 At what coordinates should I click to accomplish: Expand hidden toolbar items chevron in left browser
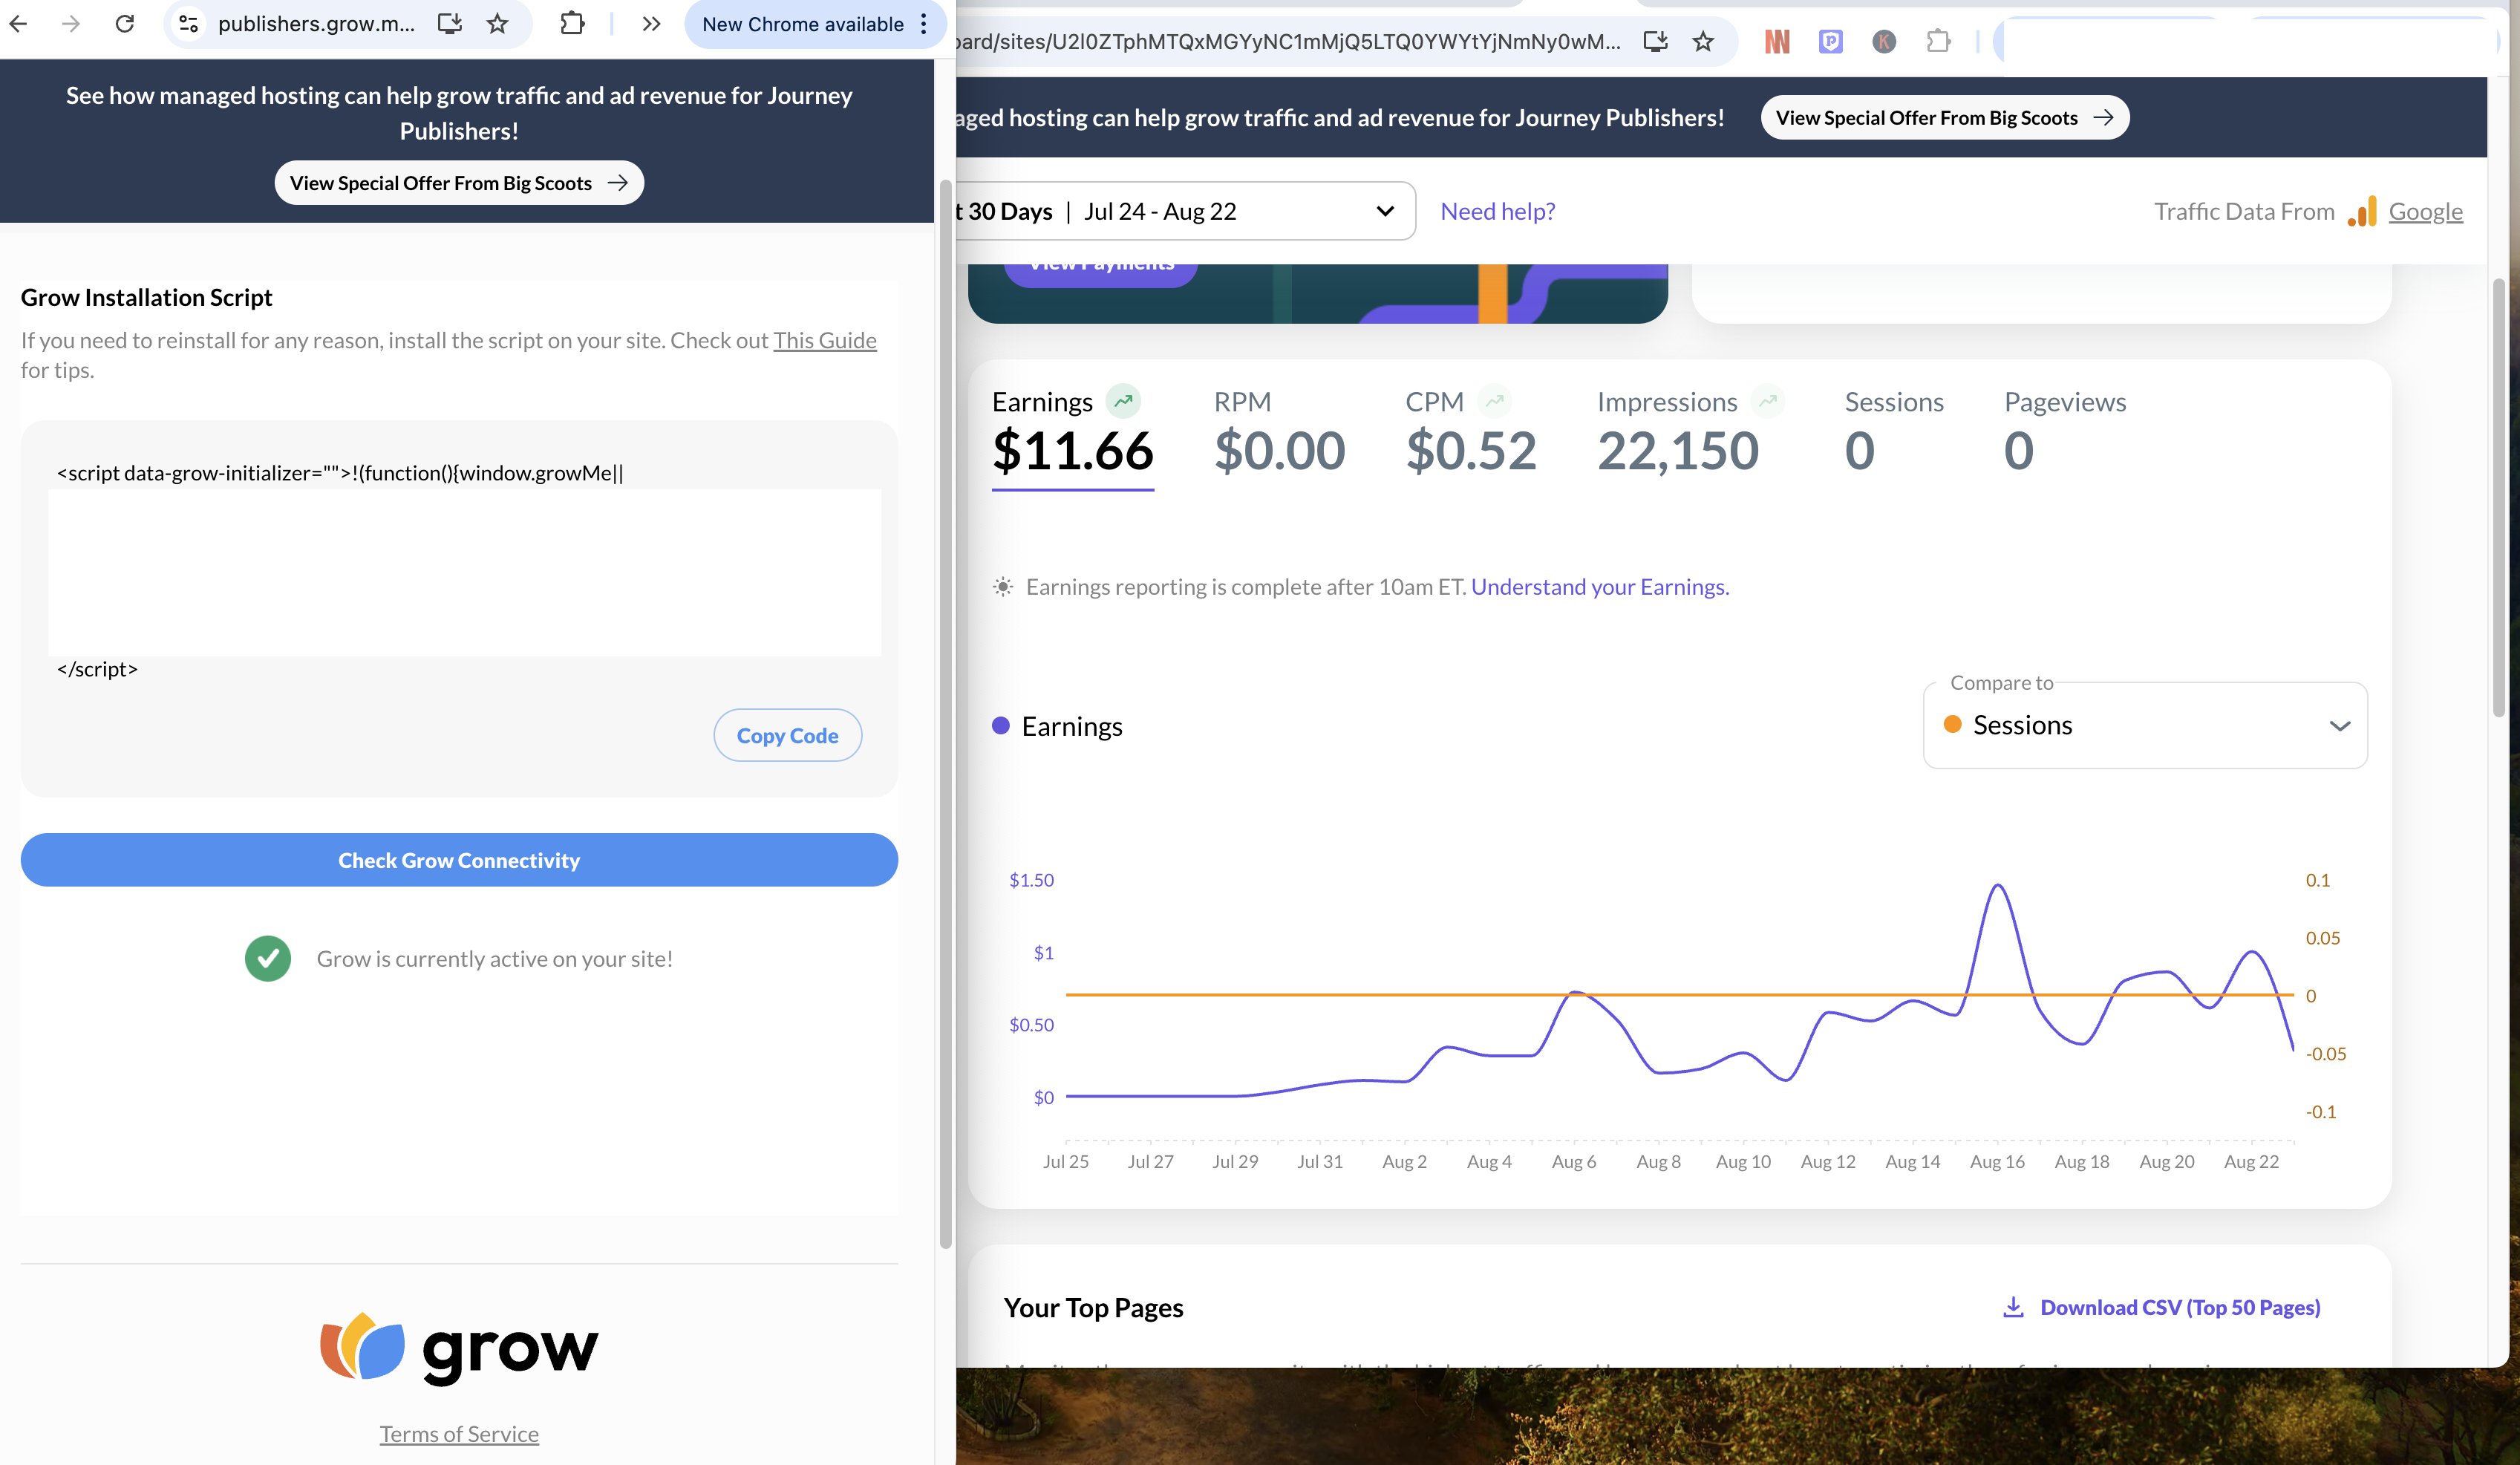pyautogui.click(x=651, y=23)
